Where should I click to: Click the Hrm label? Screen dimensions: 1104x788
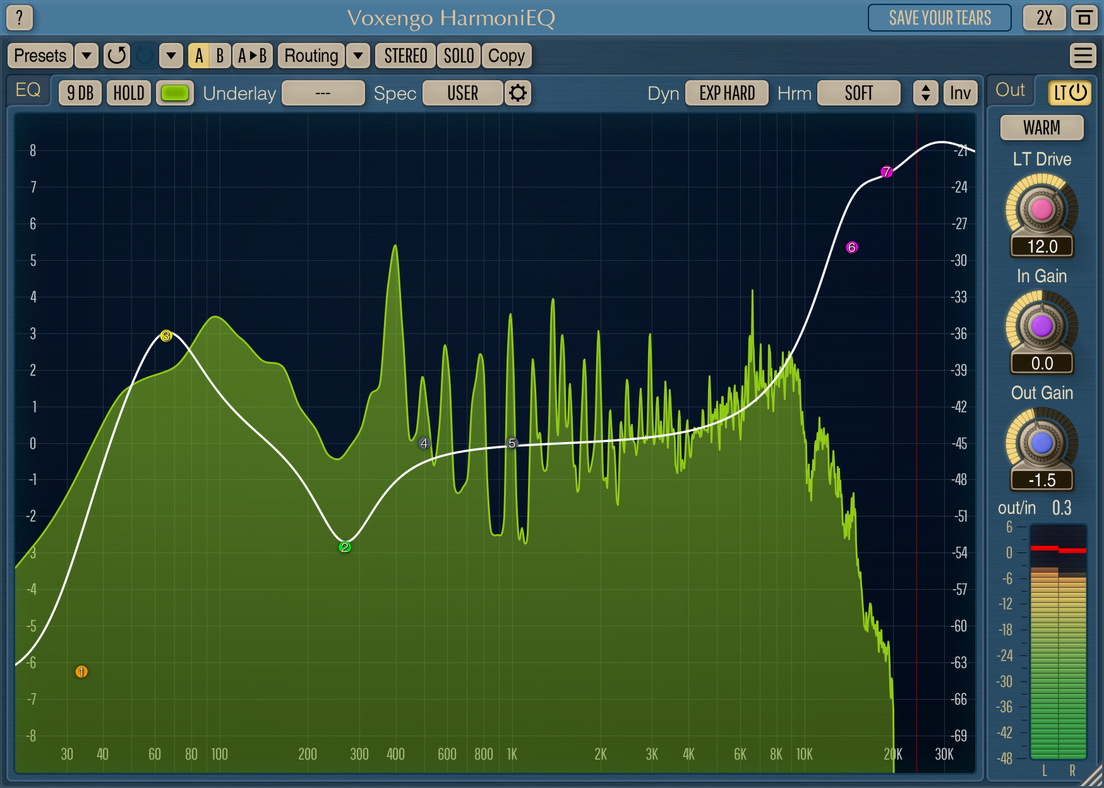(794, 94)
